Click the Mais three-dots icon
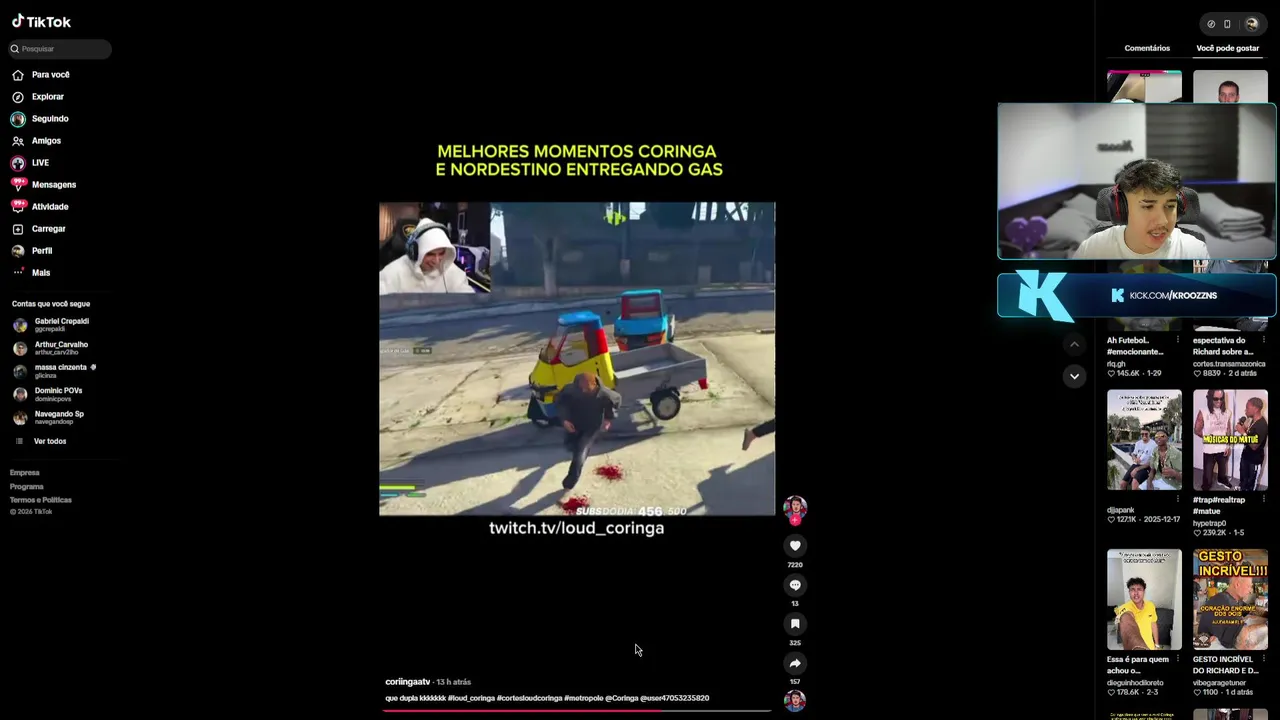This screenshot has height=720, width=1280. point(18,272)
